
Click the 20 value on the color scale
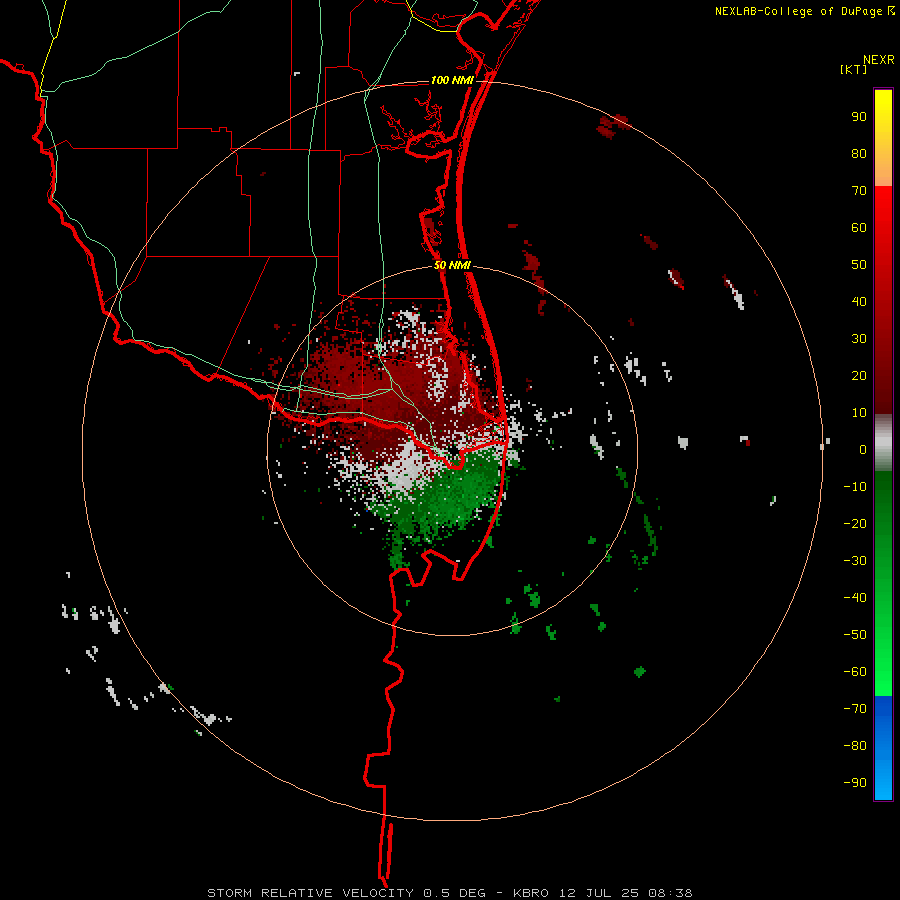(859, 375)
